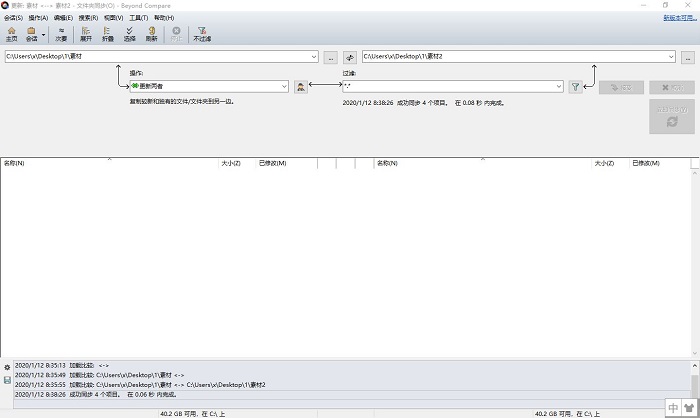This screenshot has height=418, width=700.
Task: Select log entry 2020/1/12 8:38:26 成功同步
Action: click(x=352, y=395)
